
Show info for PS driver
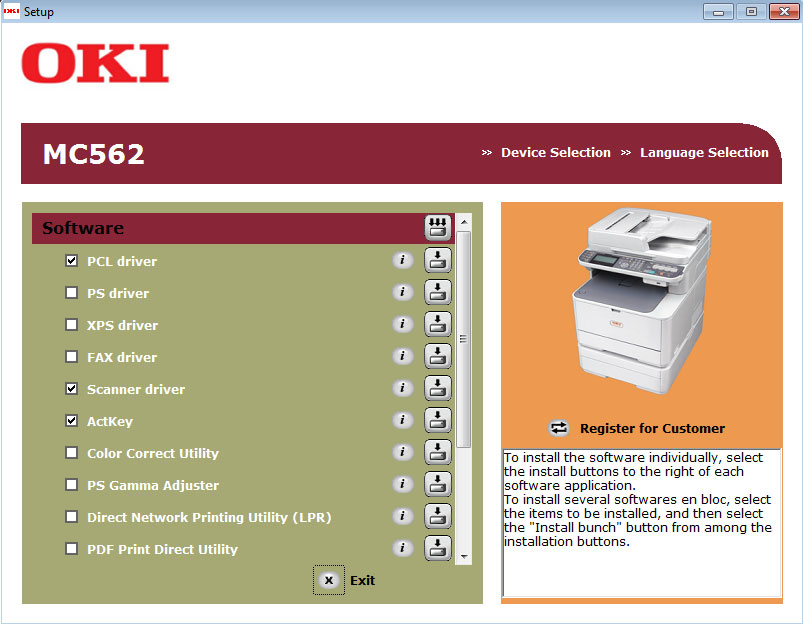pos(403,292)
